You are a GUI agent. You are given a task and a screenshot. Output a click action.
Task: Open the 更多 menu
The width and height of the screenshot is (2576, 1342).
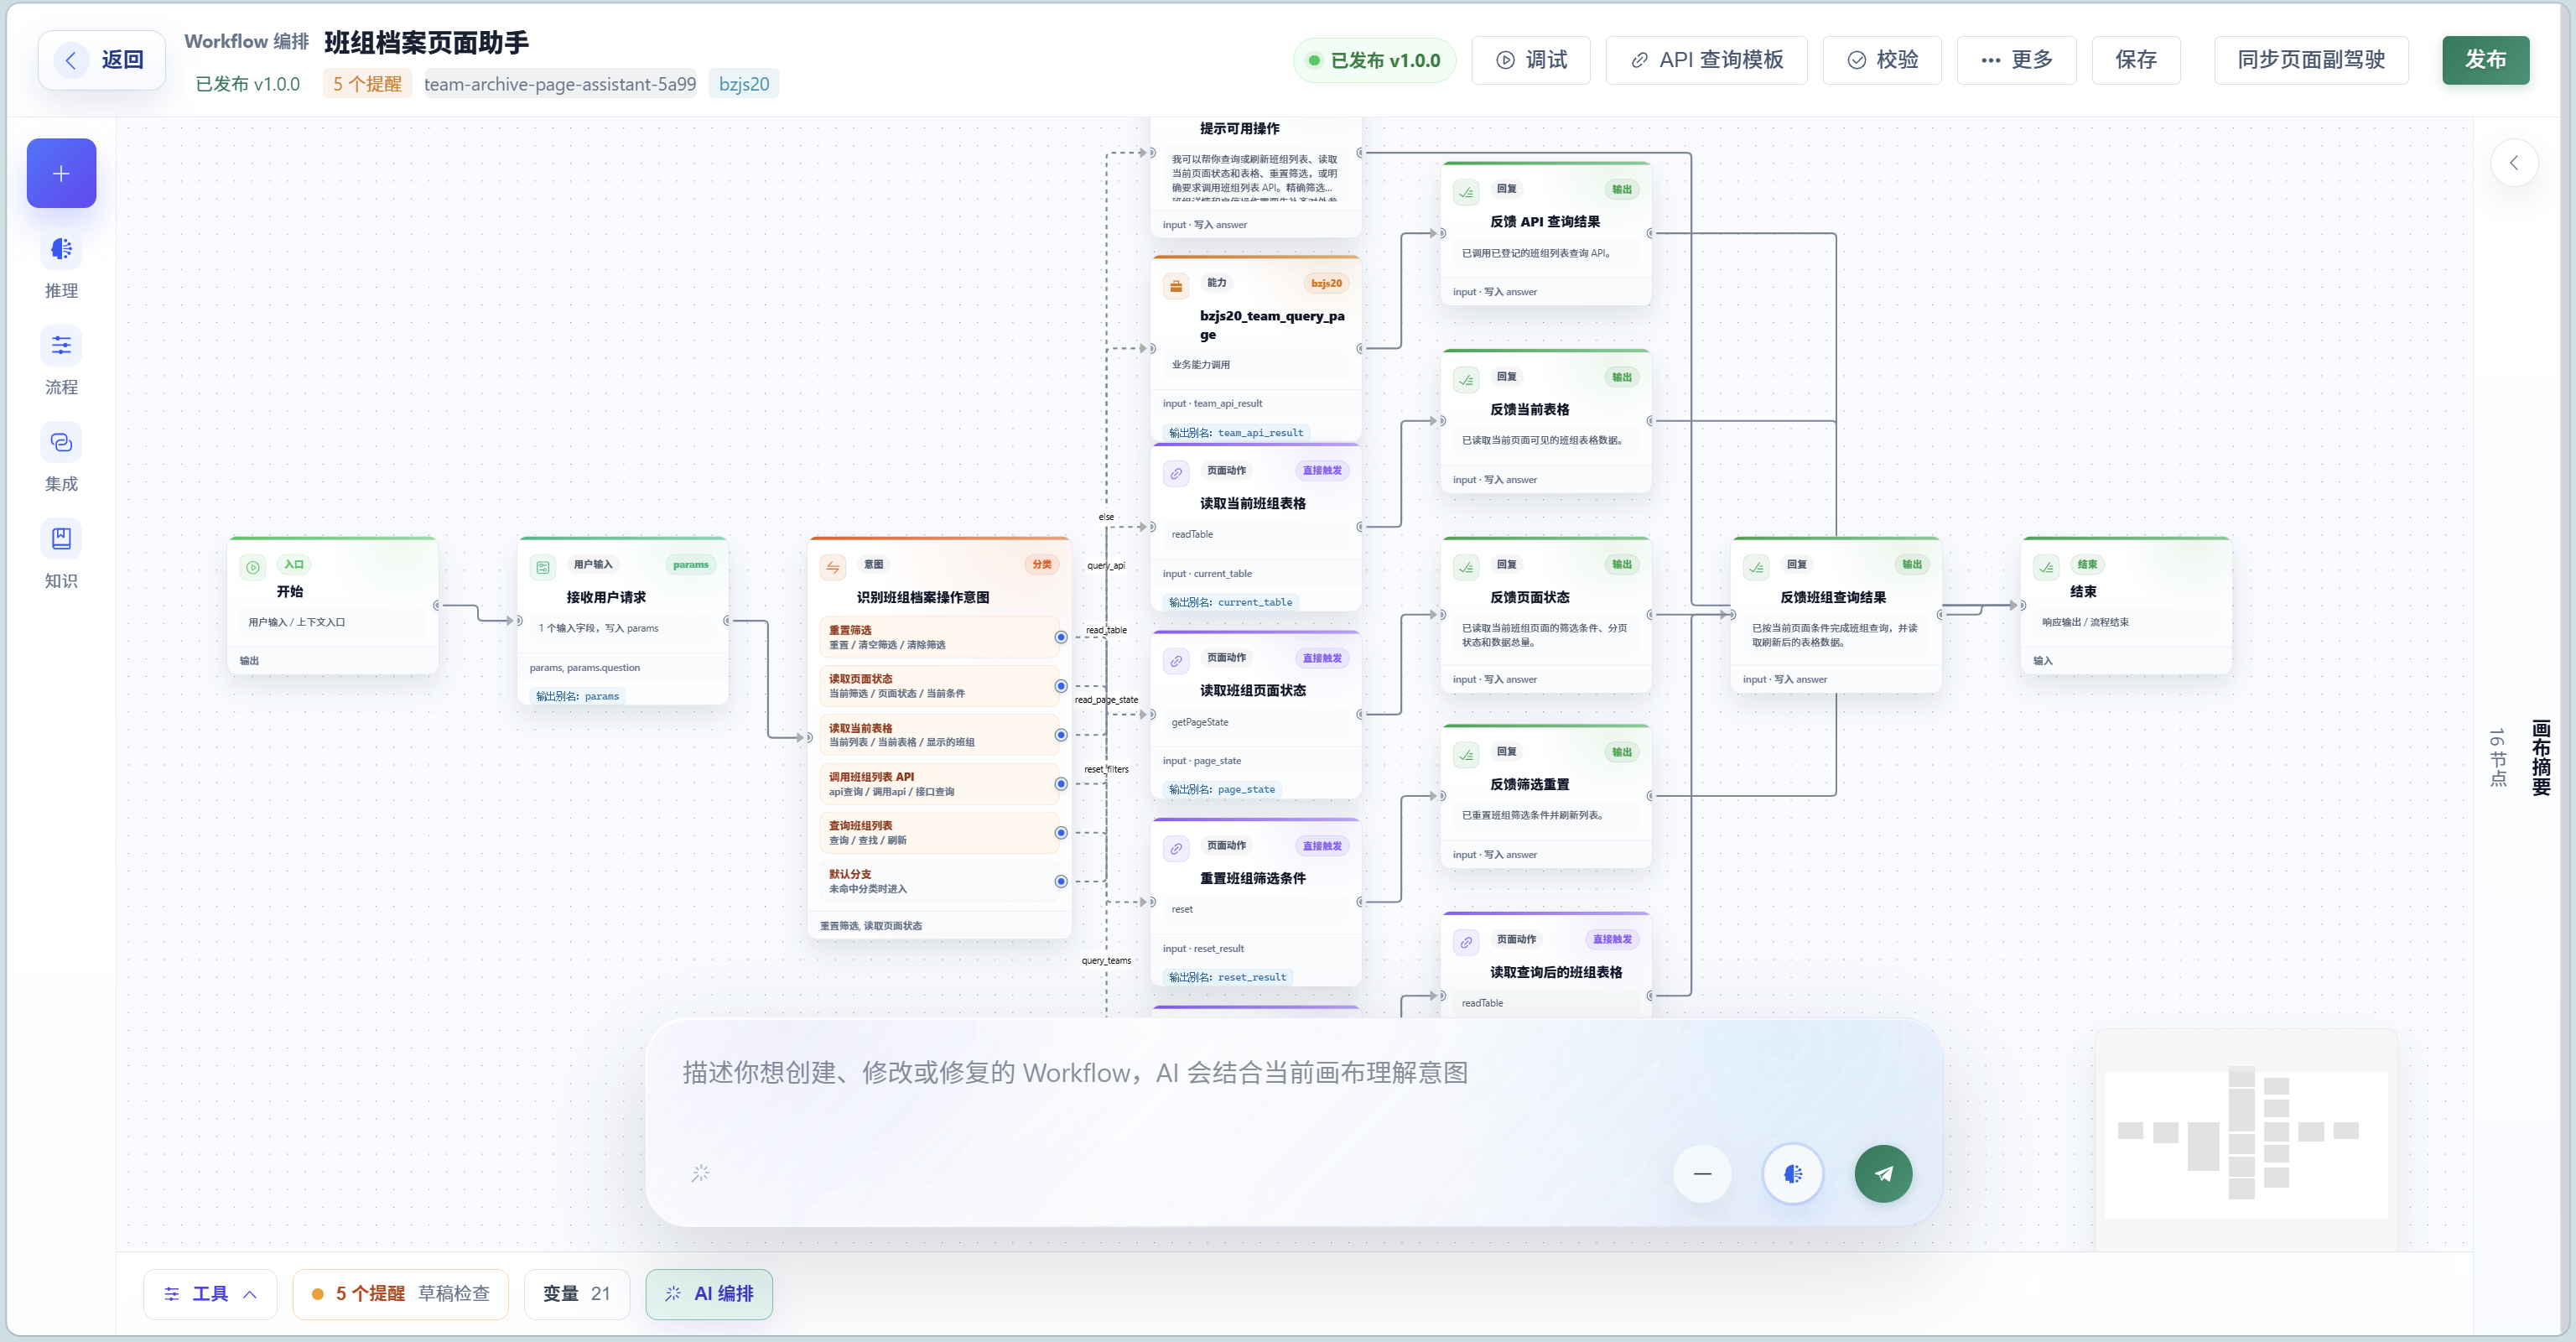[x=2016, y=60]
